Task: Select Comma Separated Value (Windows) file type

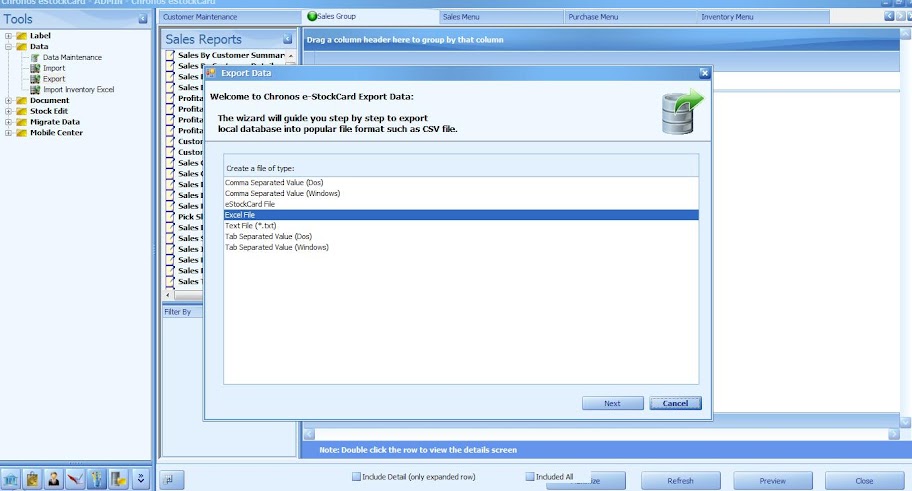Action: click(461, 193)
